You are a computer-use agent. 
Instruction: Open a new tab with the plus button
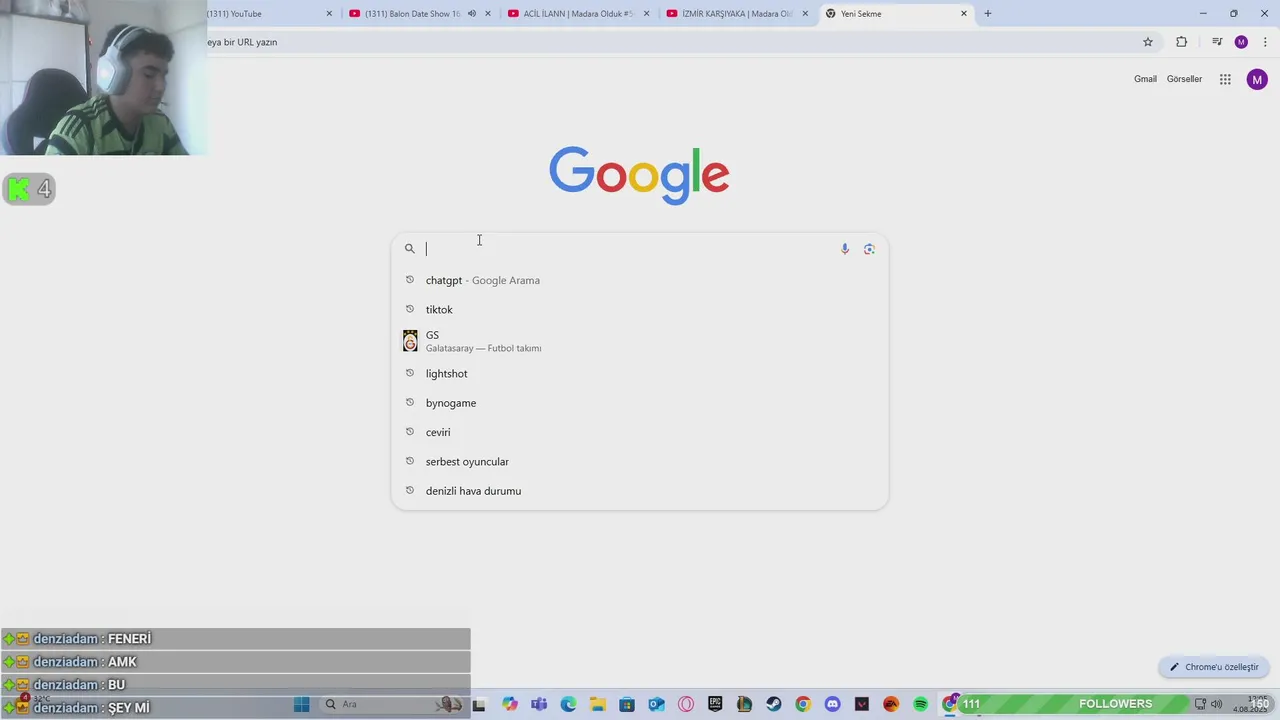988,14
